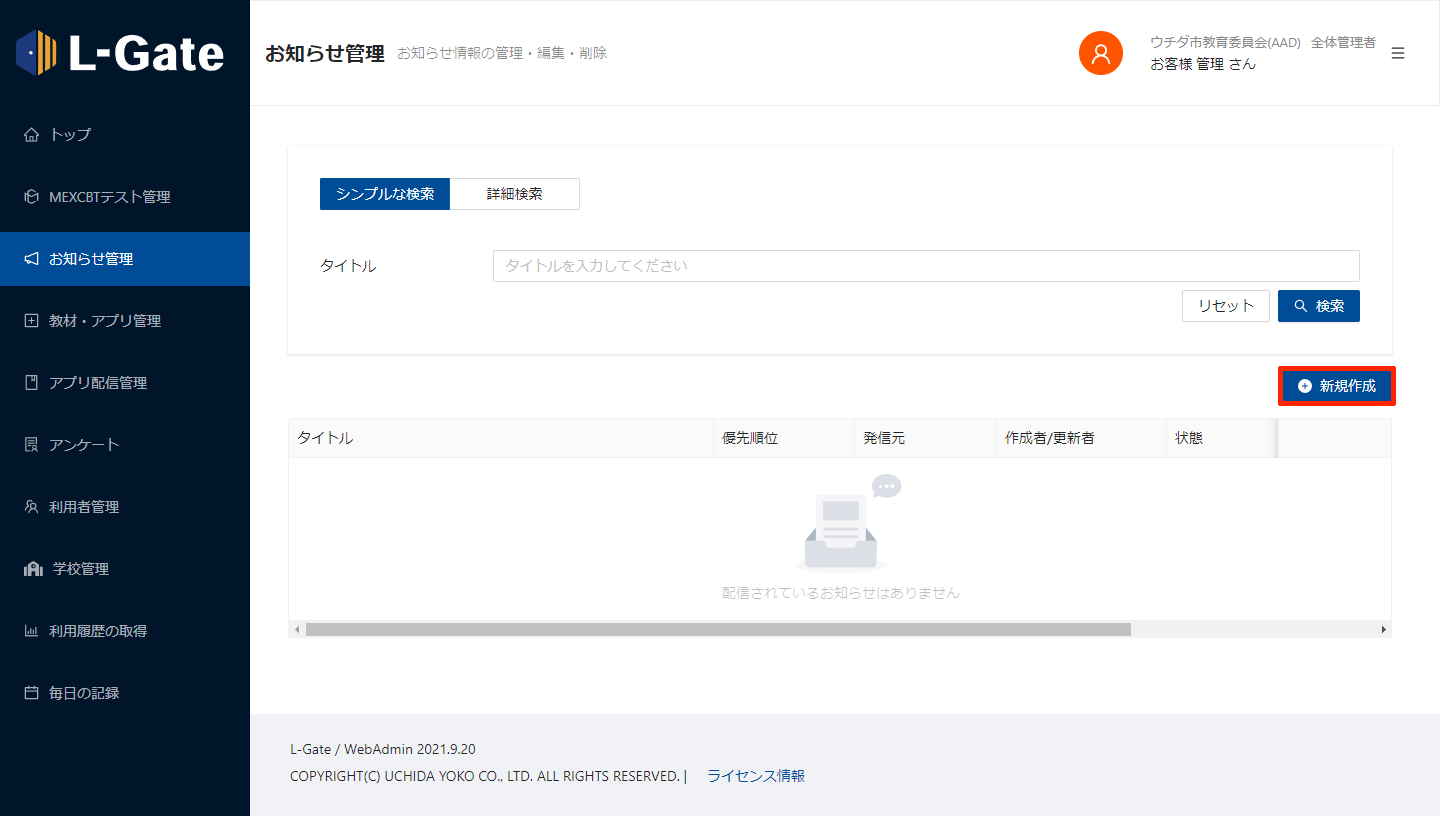Click the megaphone icon for お知らせ管理
1440x816 pixels.
coord(31,259)
